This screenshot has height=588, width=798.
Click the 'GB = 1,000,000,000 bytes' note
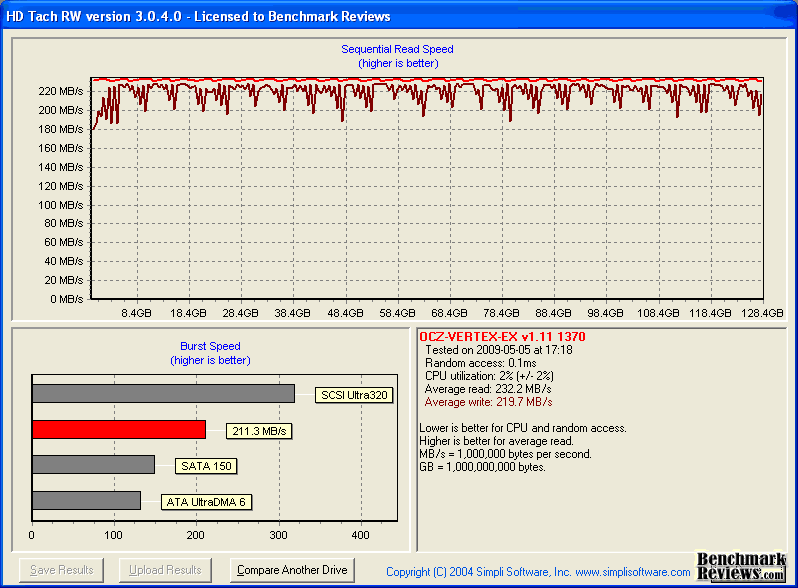pyautogui.click(x=482, y=467)
